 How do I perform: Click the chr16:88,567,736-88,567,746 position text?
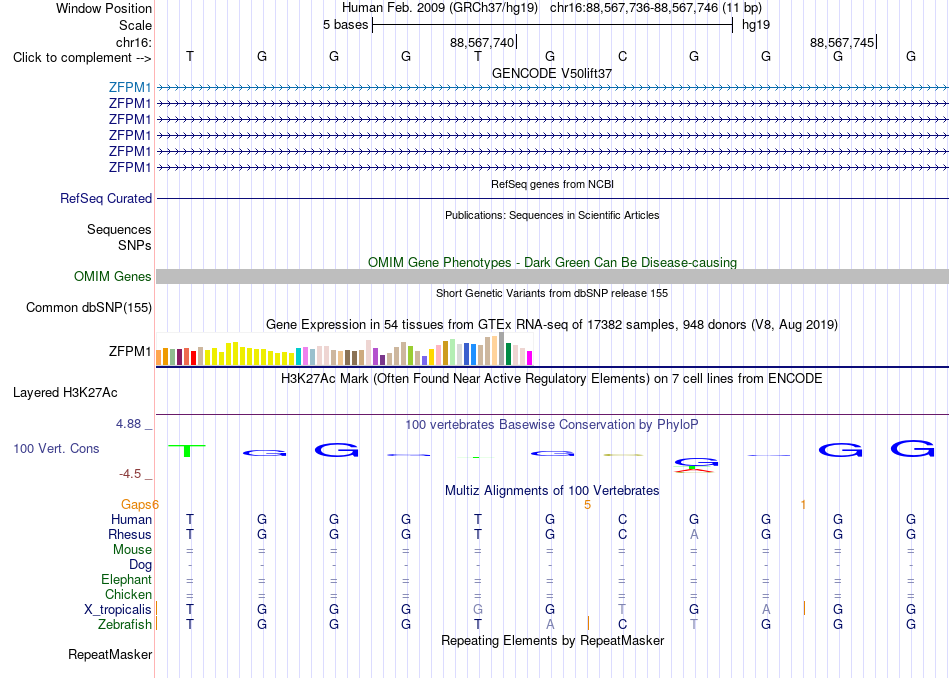point(656,8)
